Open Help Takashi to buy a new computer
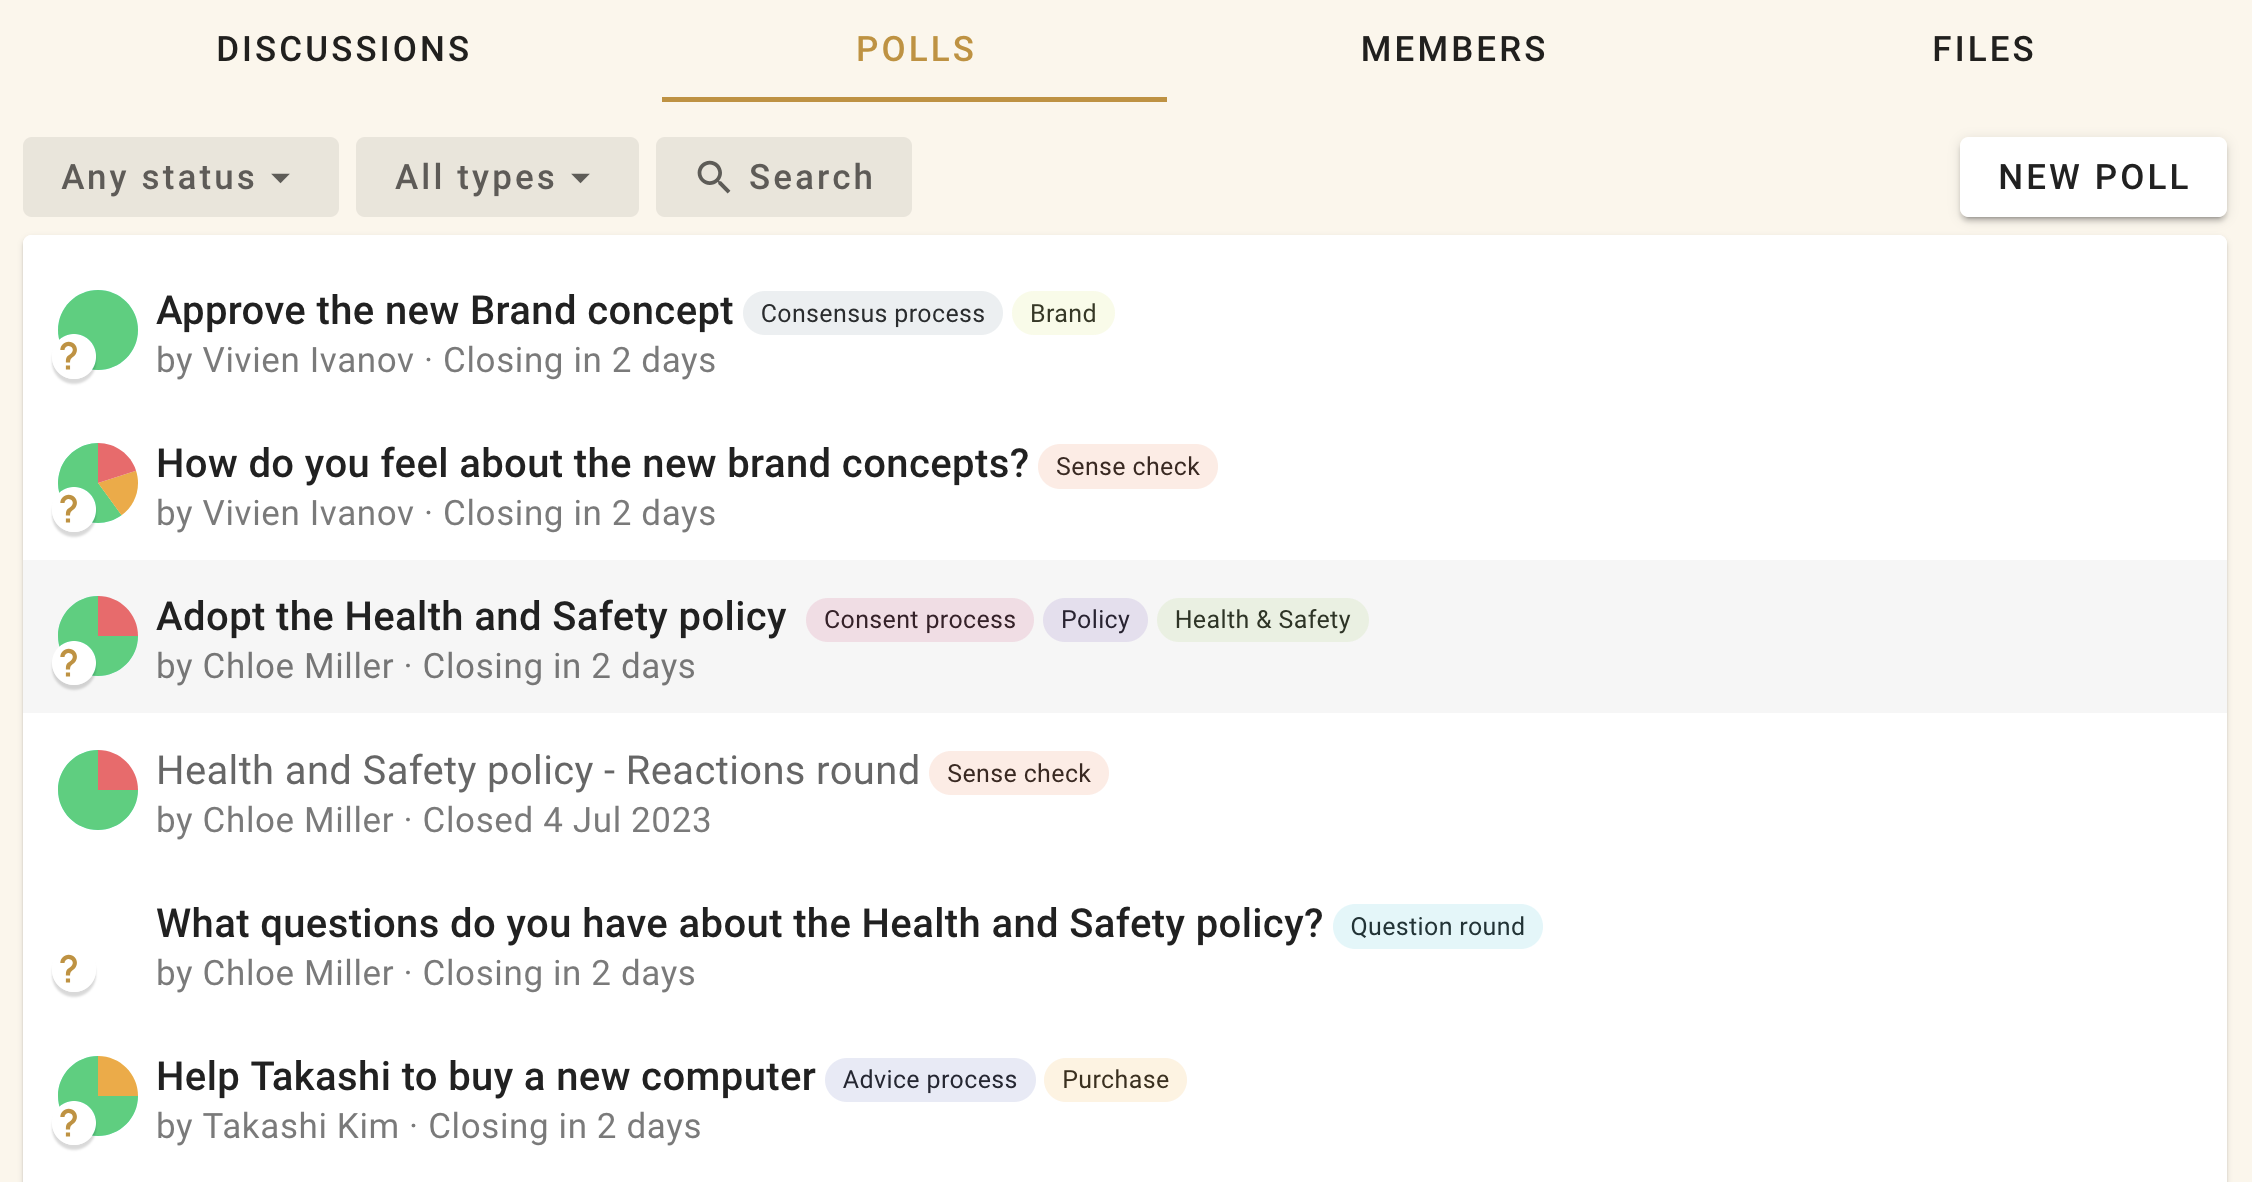The image size is (2252, 1182). [486, 1077]
